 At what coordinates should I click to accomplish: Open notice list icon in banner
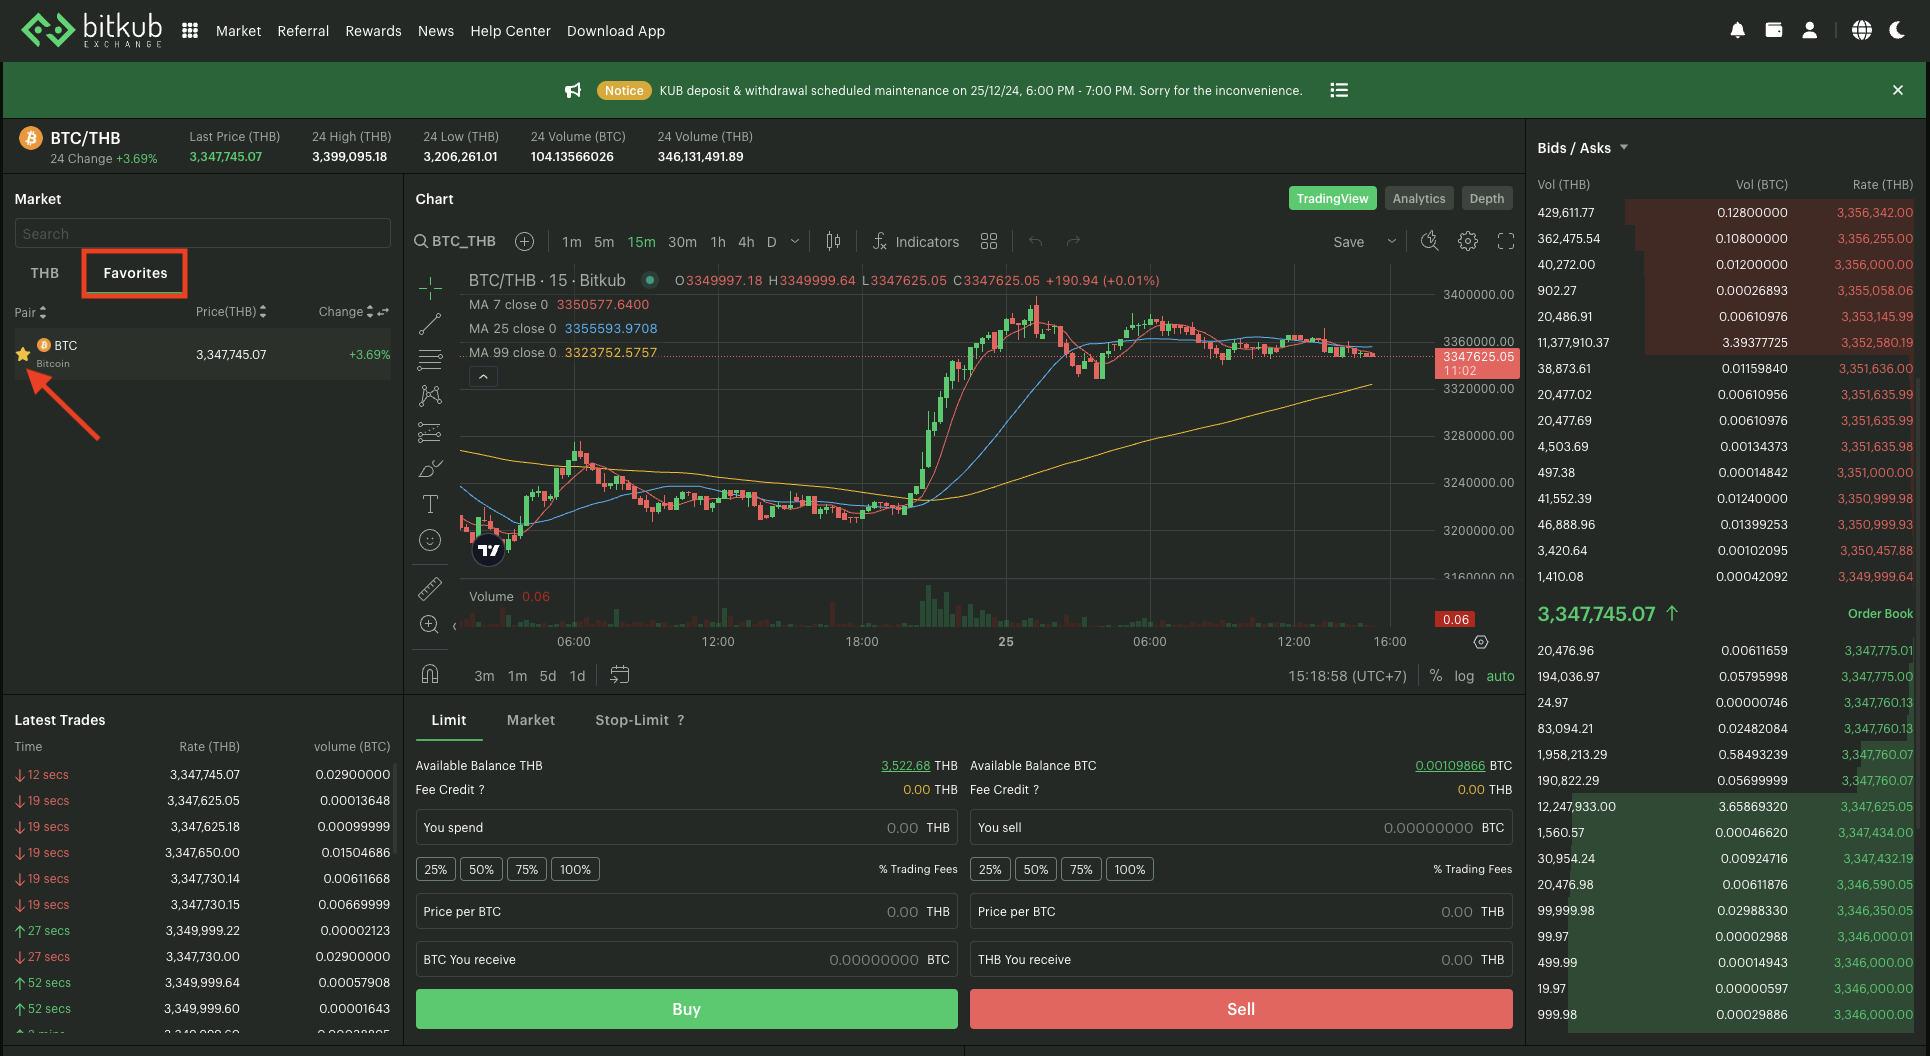click(x=1339, y=90)
